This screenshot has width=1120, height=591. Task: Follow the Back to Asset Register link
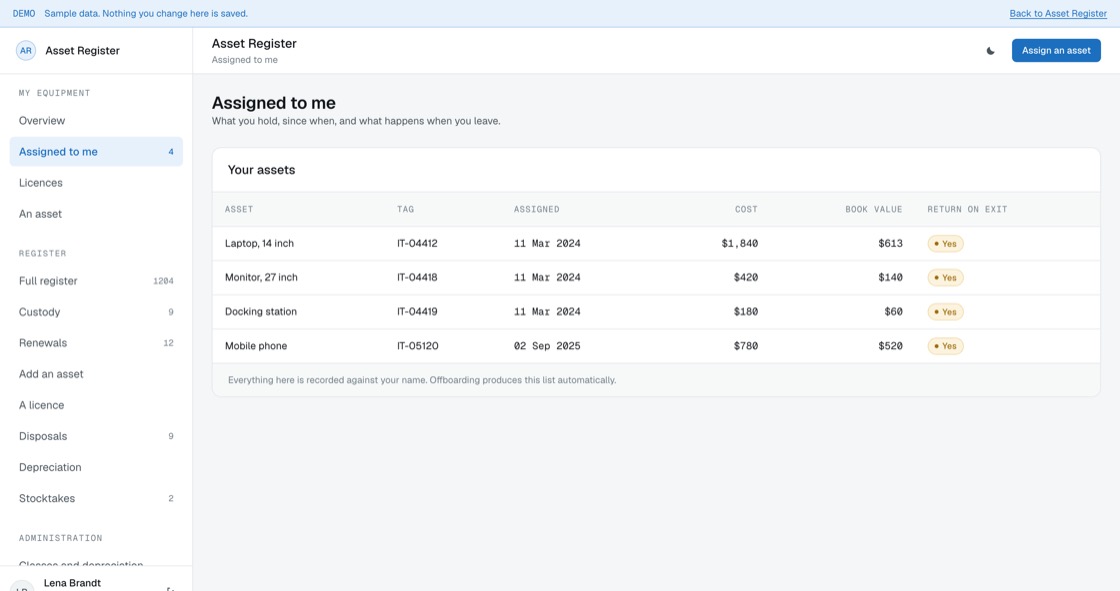pos(1058,14)
